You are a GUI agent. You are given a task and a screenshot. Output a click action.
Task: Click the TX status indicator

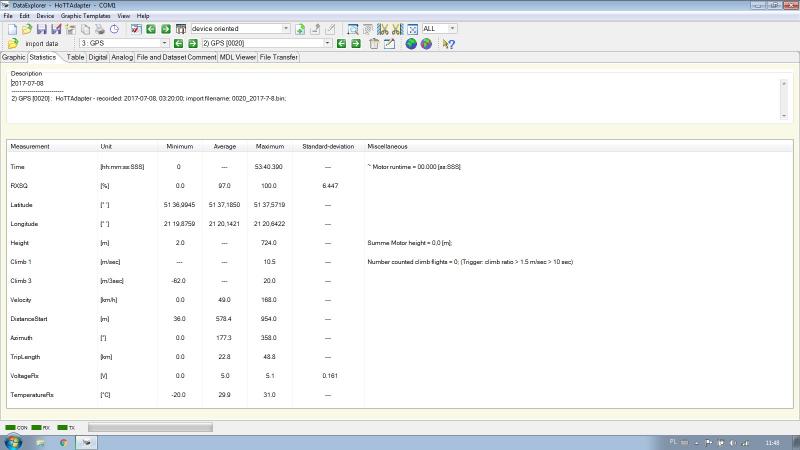click(66, 427)
